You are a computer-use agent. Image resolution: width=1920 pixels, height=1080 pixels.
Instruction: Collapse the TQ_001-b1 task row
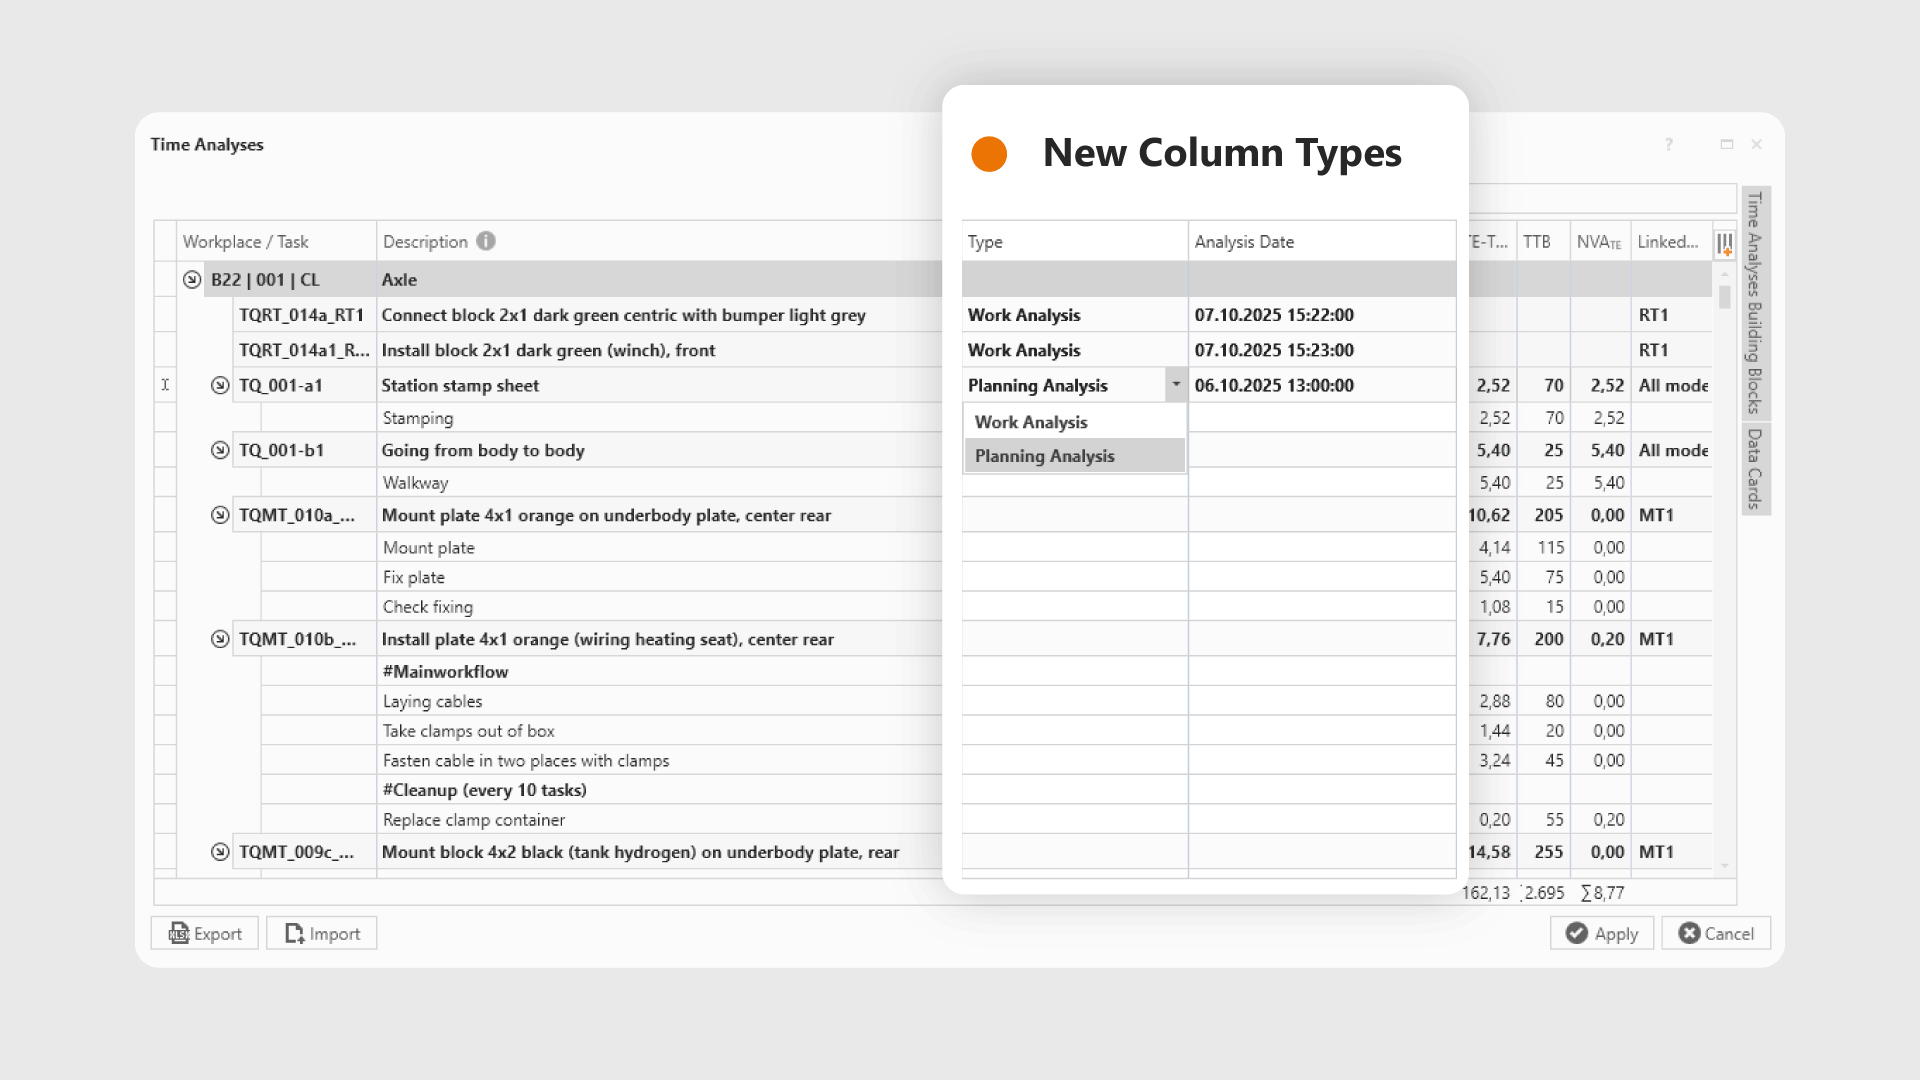[x=220, y=450]
